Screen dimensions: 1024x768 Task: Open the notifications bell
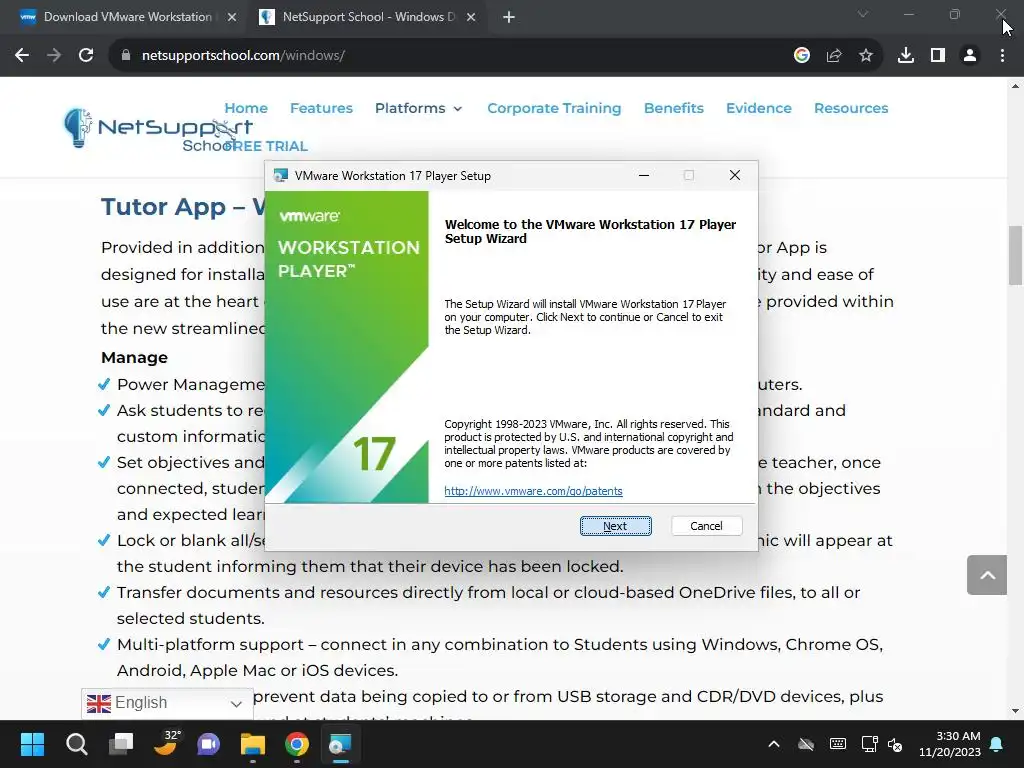click(x=997, y=744)
